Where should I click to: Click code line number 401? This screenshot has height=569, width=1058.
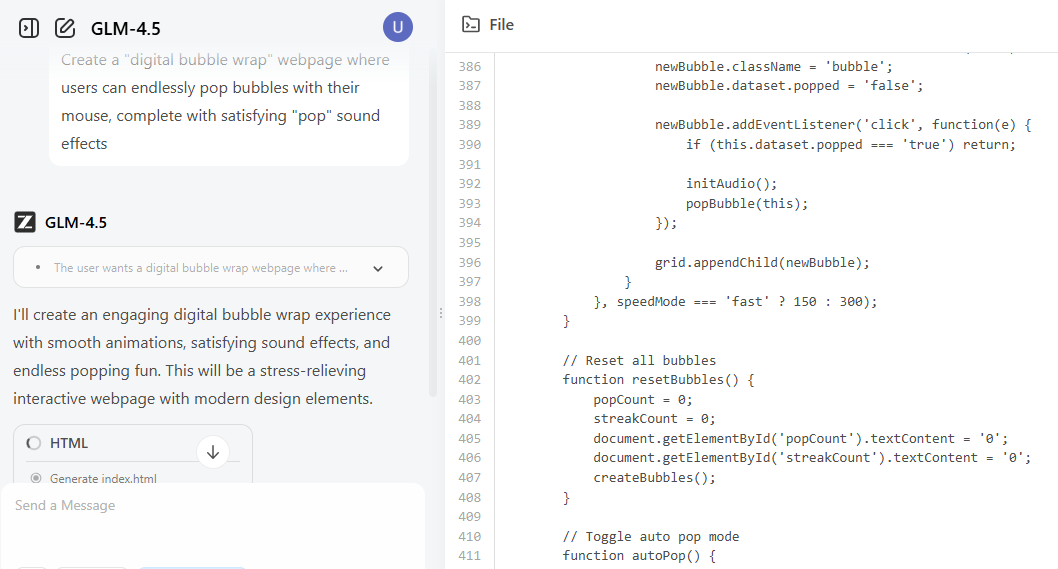(x=468, y=360)
